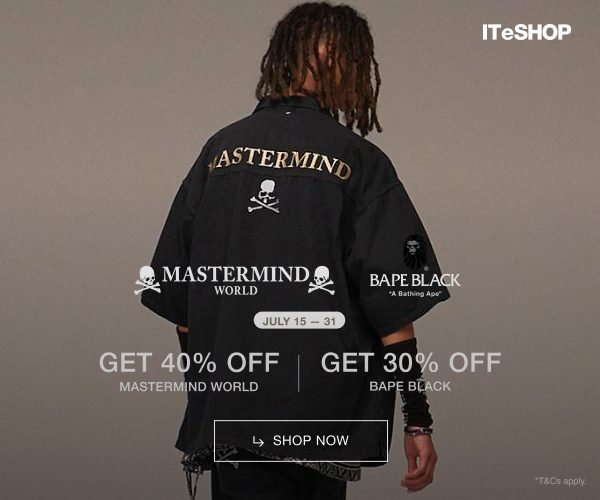Image resolution: width=600 pixels, height=500 pixels.
Task: Open the *T&Cs apply note
Action: click(561, 481)
